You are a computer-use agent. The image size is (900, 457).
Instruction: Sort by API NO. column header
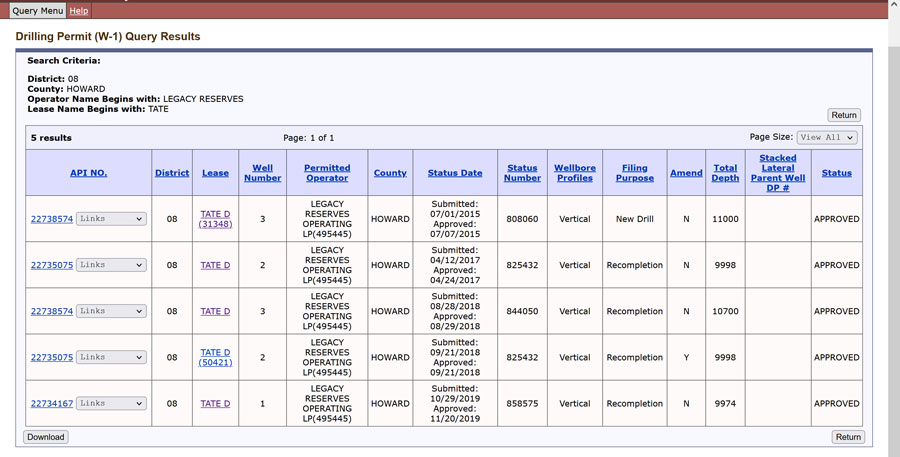pyautogui.click(x=88, y=173)
